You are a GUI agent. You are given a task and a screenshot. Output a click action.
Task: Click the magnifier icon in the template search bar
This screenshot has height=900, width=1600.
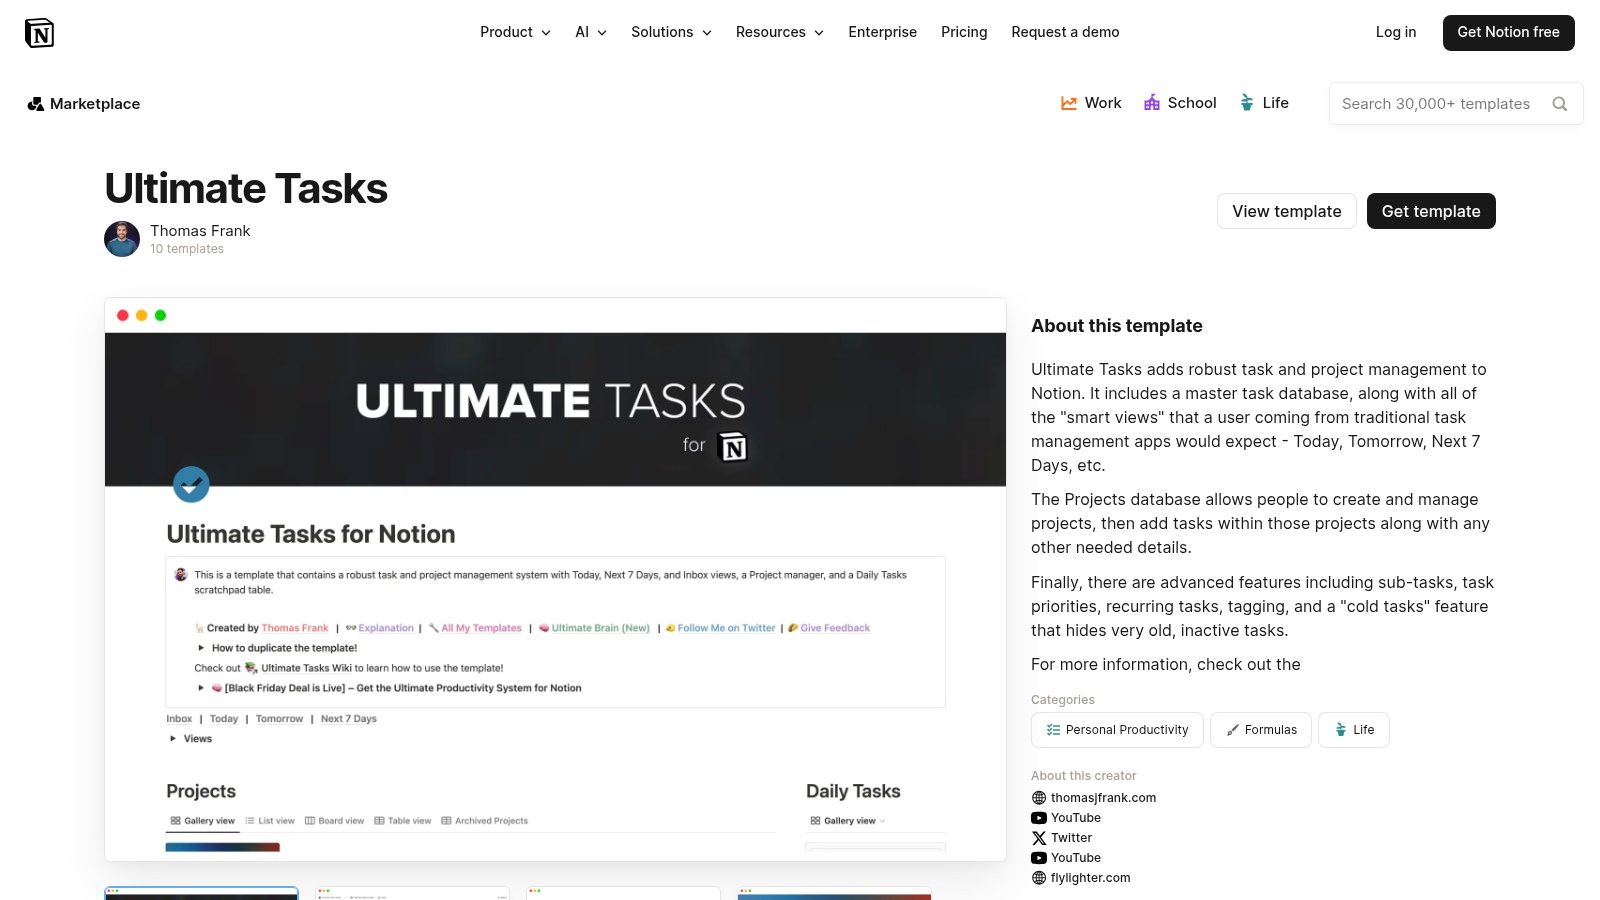[1560, 103]
